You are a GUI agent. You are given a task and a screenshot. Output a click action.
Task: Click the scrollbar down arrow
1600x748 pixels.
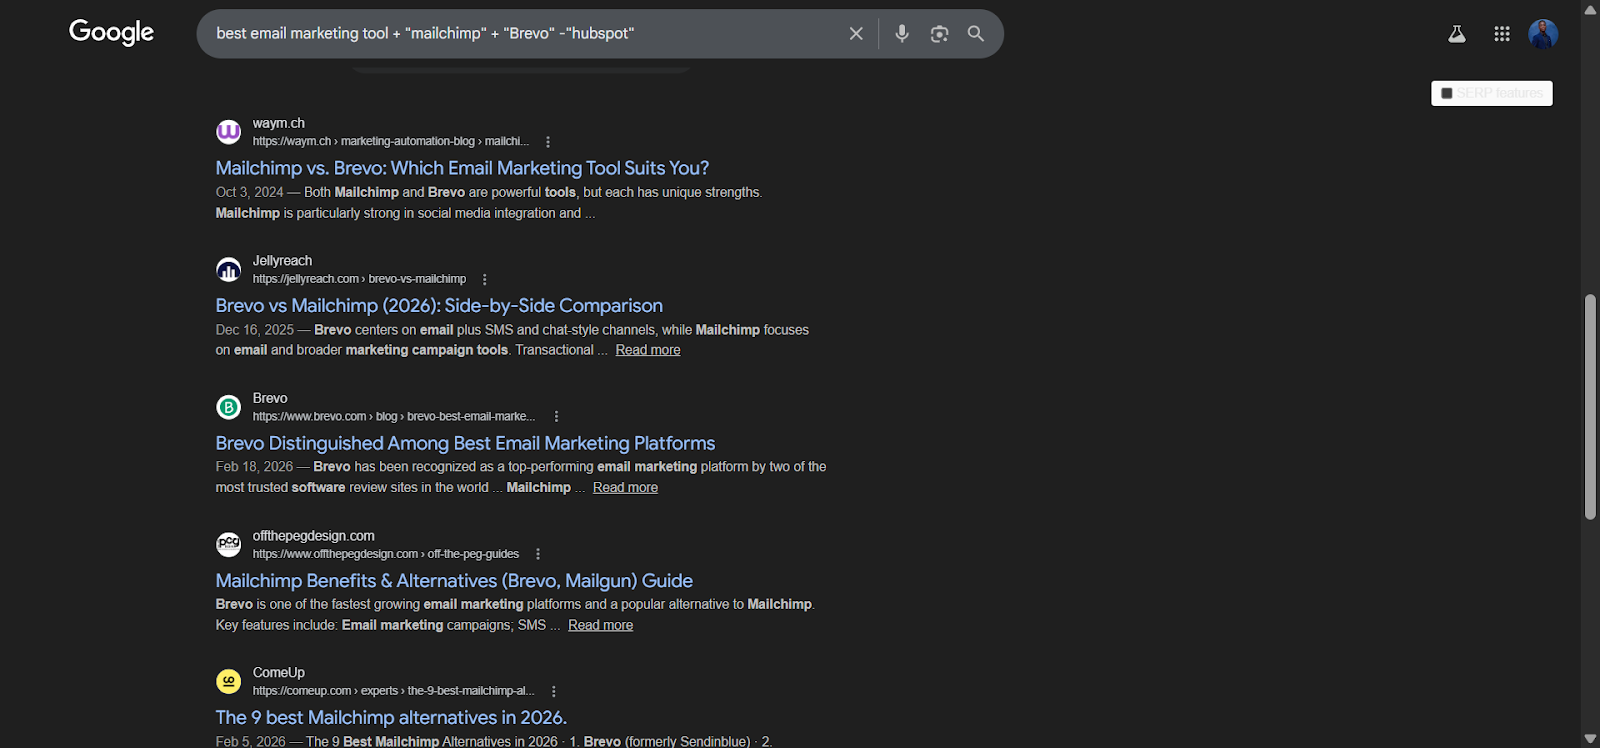pyautogui.click(x=1590, y=739)
